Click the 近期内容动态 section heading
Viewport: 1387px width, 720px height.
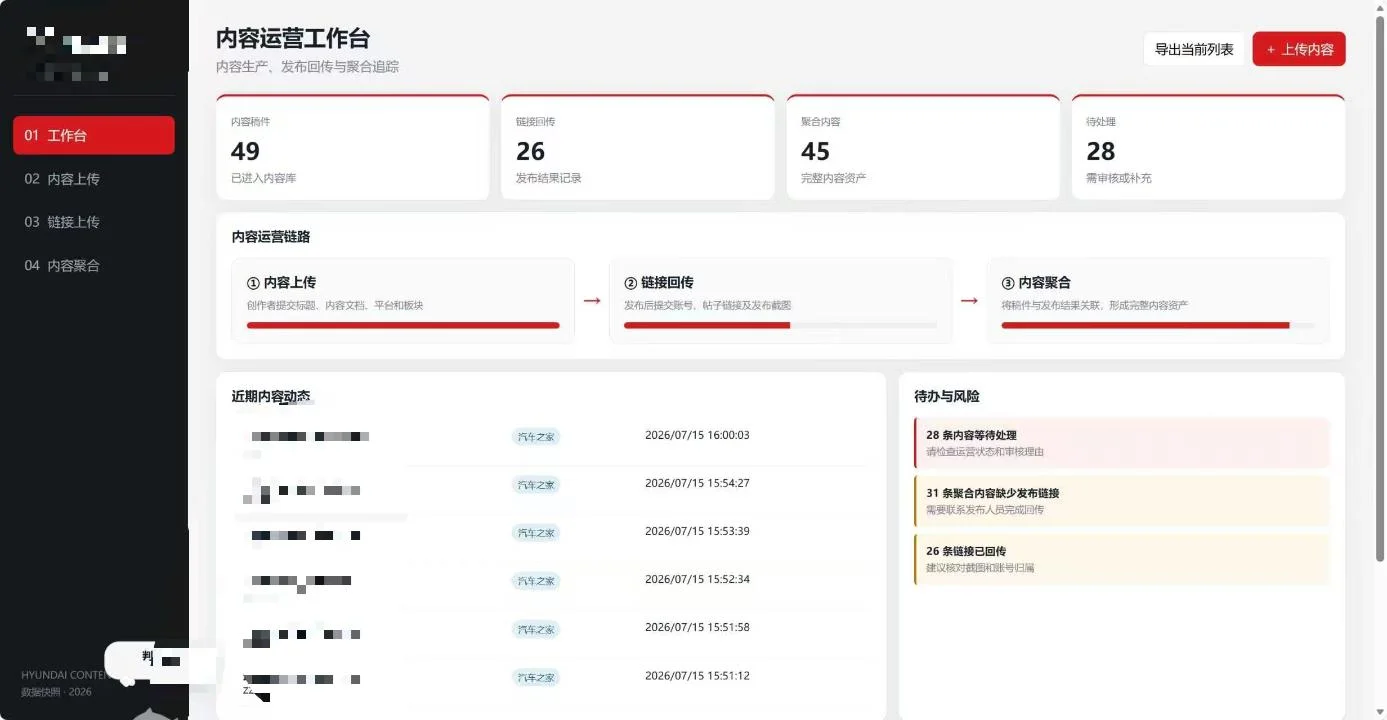click(271, 397)
